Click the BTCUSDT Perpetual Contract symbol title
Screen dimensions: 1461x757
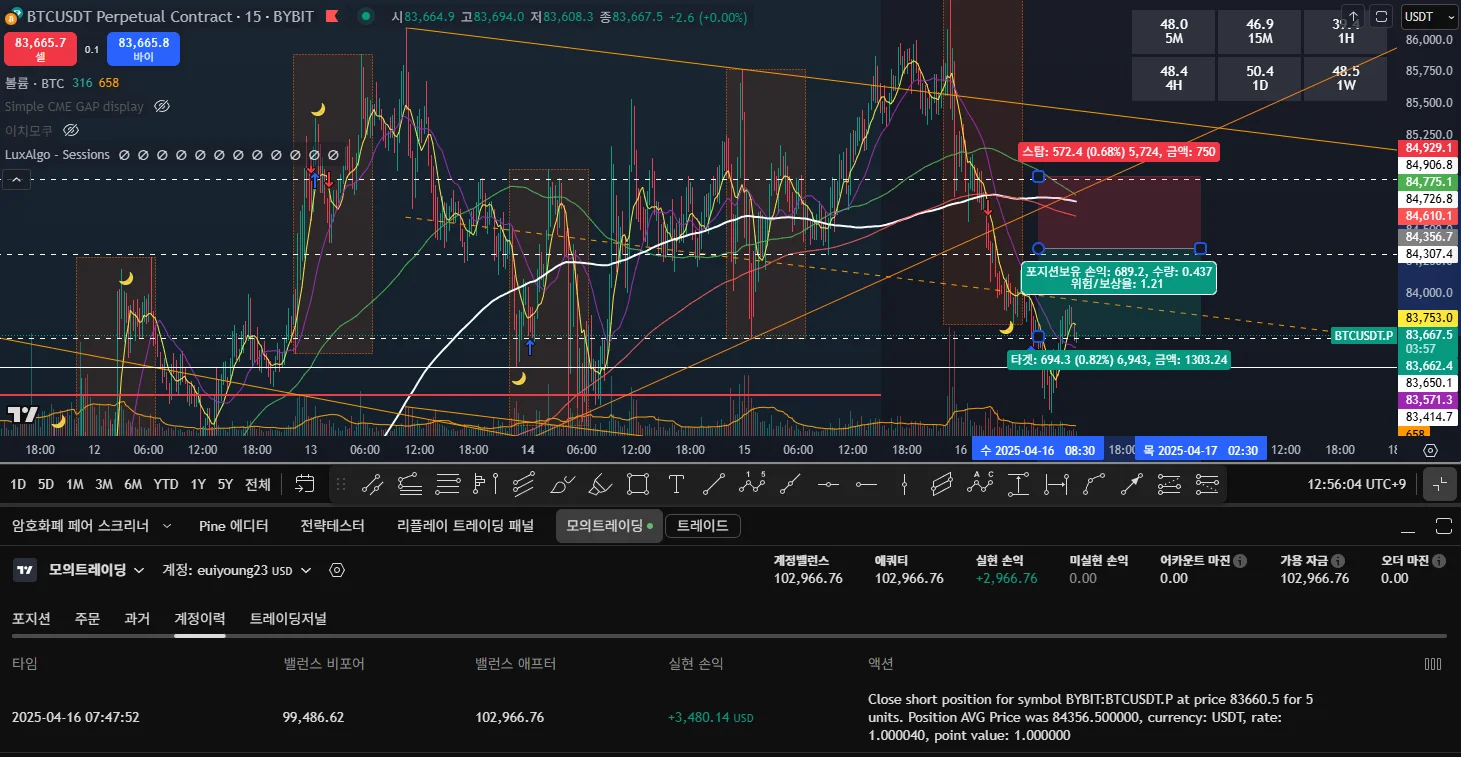(x=169, y=17)
